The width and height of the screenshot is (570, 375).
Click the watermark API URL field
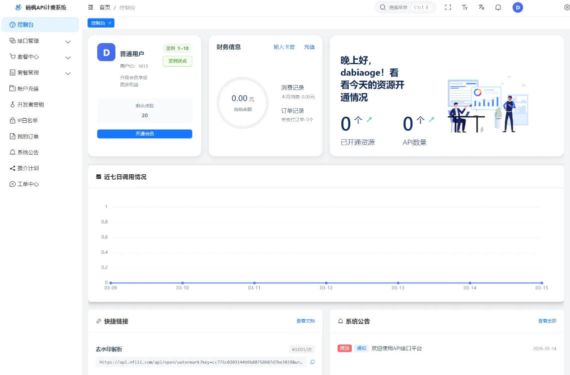pyautogui.click(x=201, y=362)
